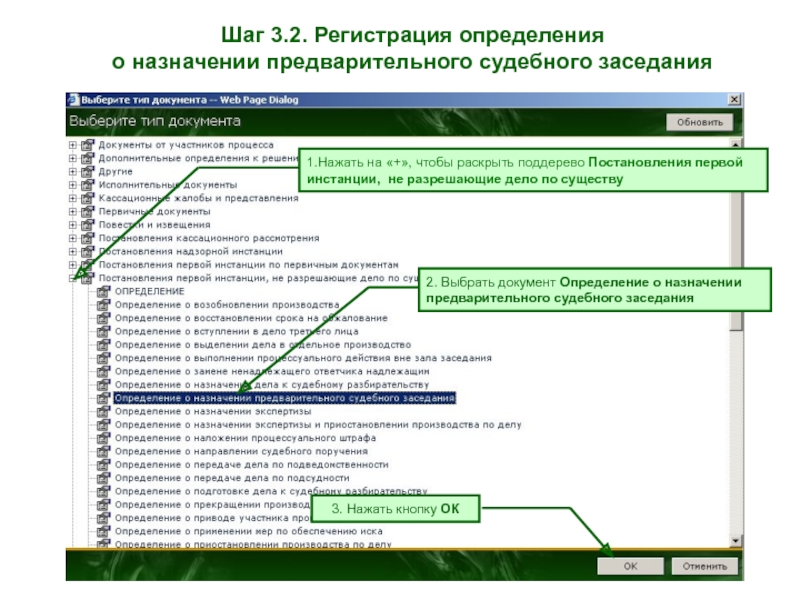Click icon of Определение о назначении дела к разбирательству
The image size is (800, 600).
[x=104, y=384]
